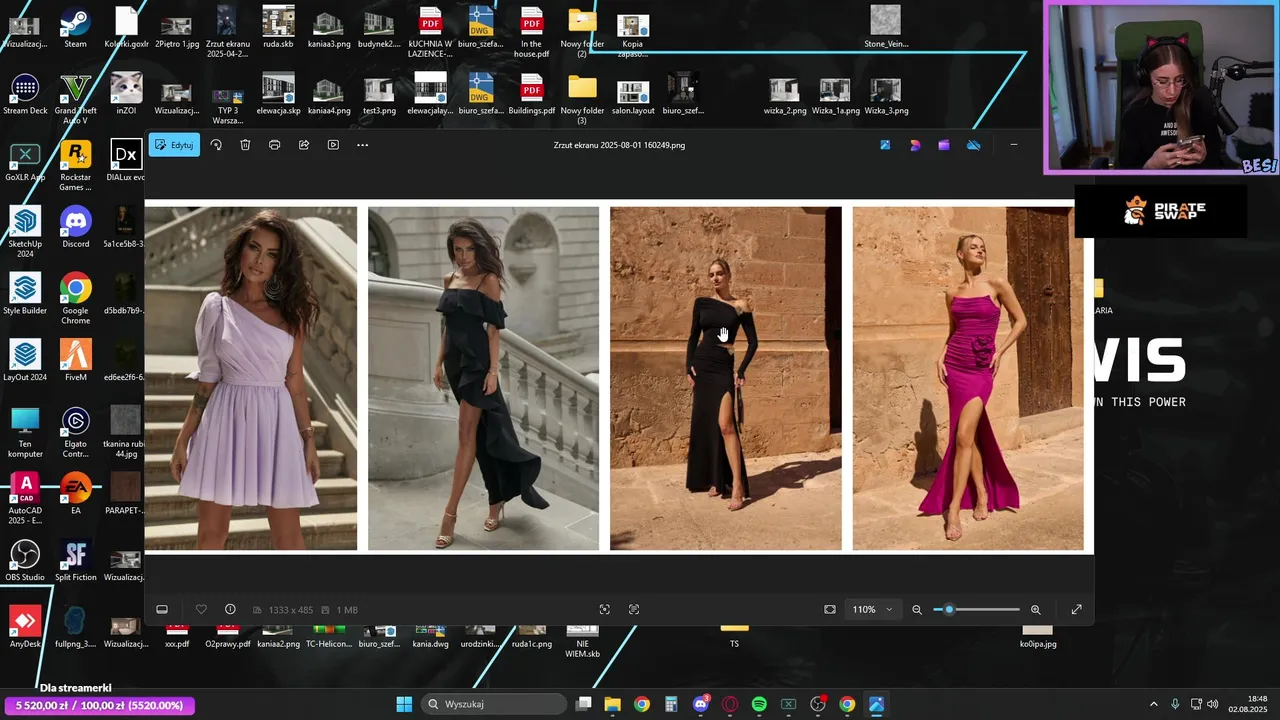Select Rockstar Games desktop shortcut

[x=76, y=166]
